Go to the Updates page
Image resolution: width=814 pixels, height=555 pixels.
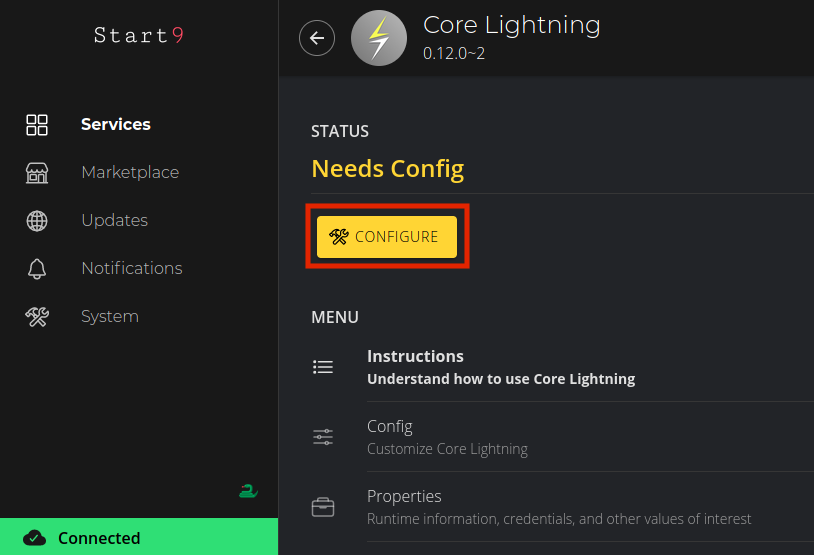click(x=114, y=221)
